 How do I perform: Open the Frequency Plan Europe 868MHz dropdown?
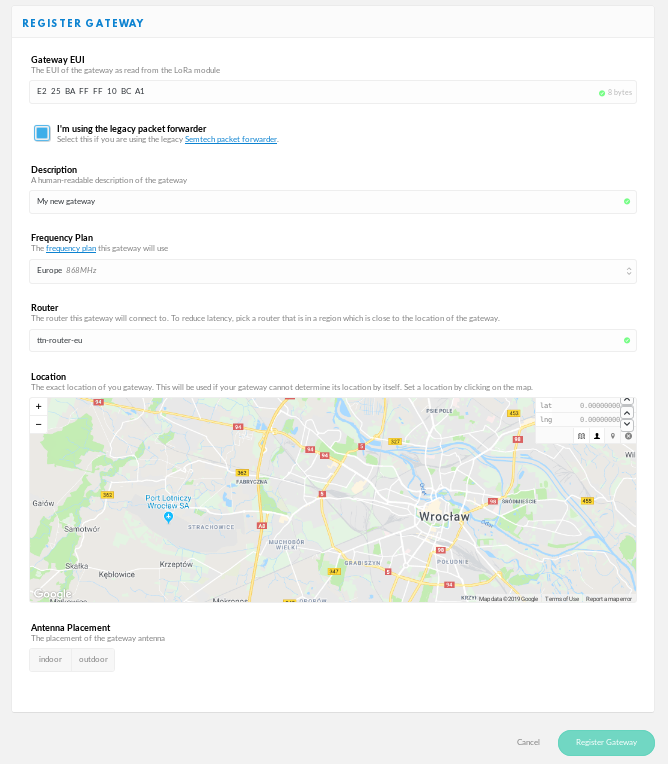pyautogui.click(x=333, y=271)
